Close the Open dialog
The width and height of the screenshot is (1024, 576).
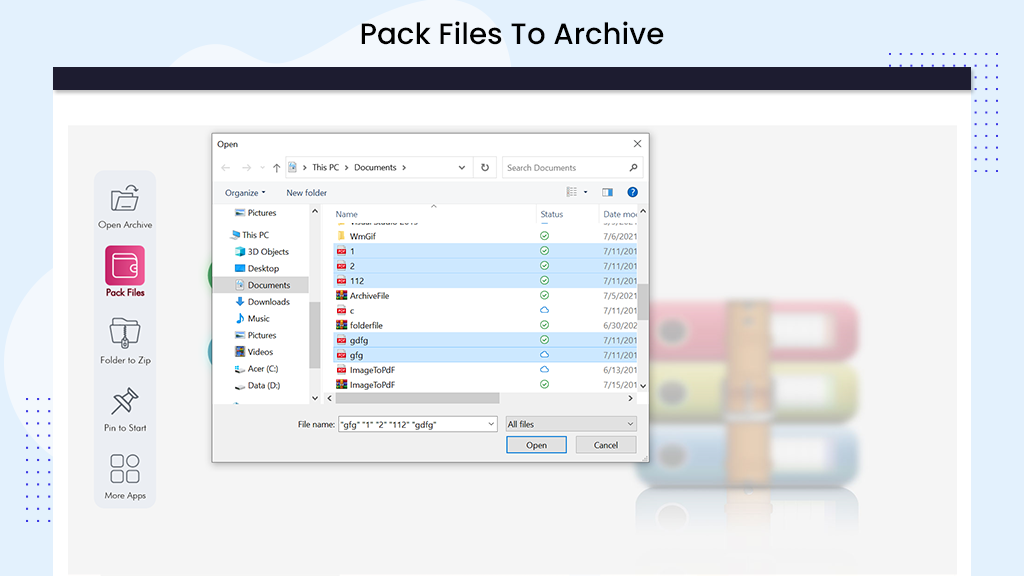click(637, 144)
